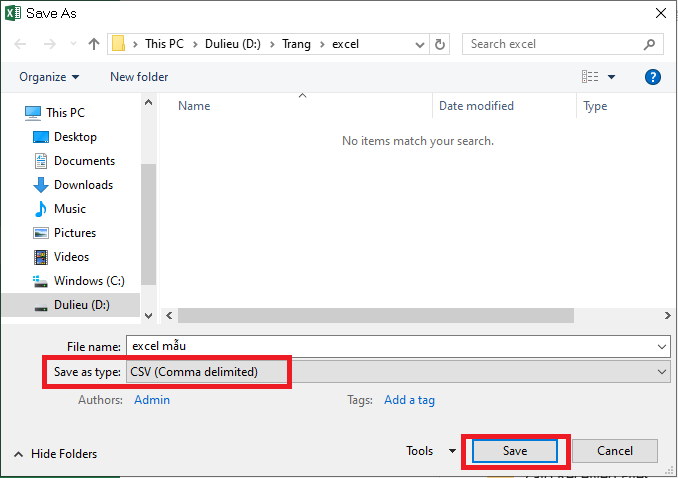678x478 pixels.
Task: Click the Music note icon
Action: coord(41,209)
